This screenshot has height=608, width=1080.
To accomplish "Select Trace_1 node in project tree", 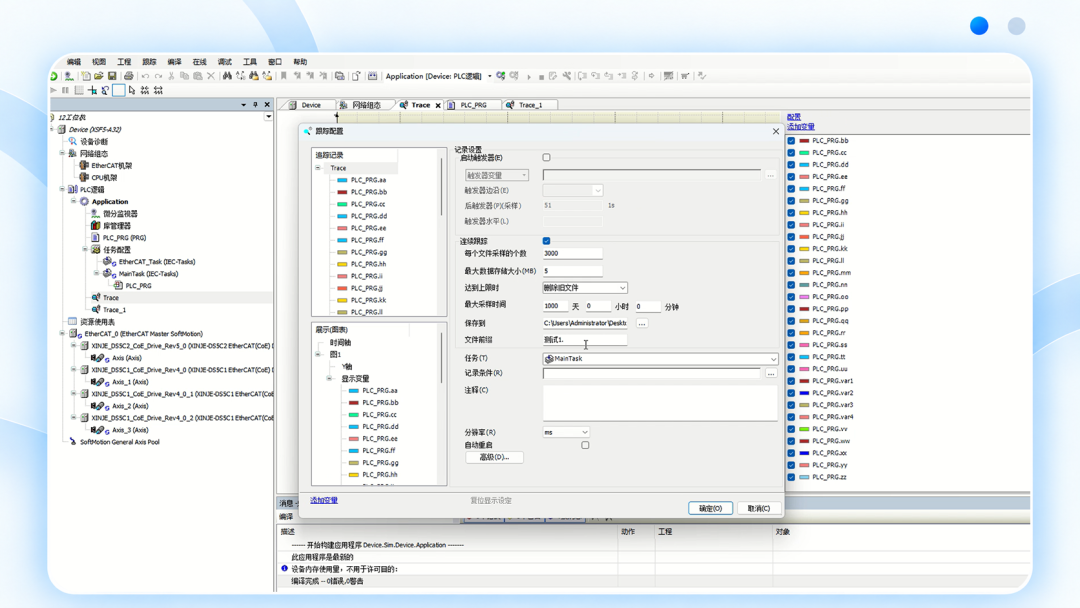I will point(114,310).
